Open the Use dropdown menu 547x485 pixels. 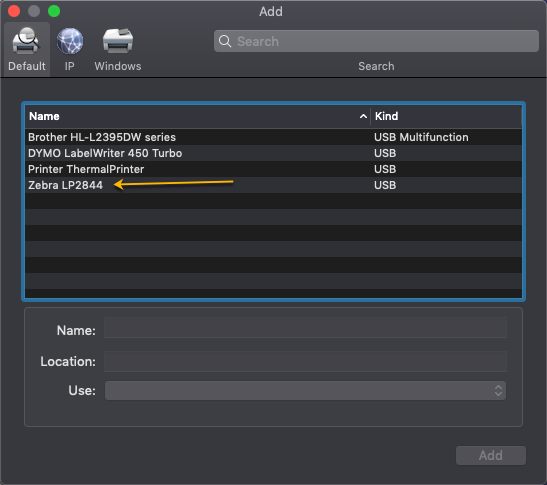point(305,390)
